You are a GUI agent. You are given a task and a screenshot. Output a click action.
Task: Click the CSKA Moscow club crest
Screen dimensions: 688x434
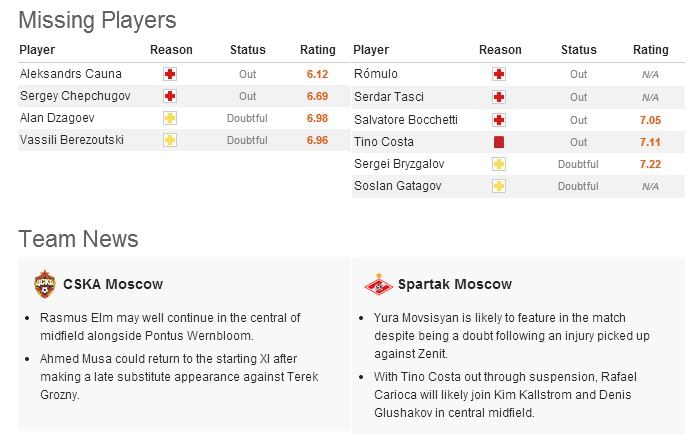point(42,283)
